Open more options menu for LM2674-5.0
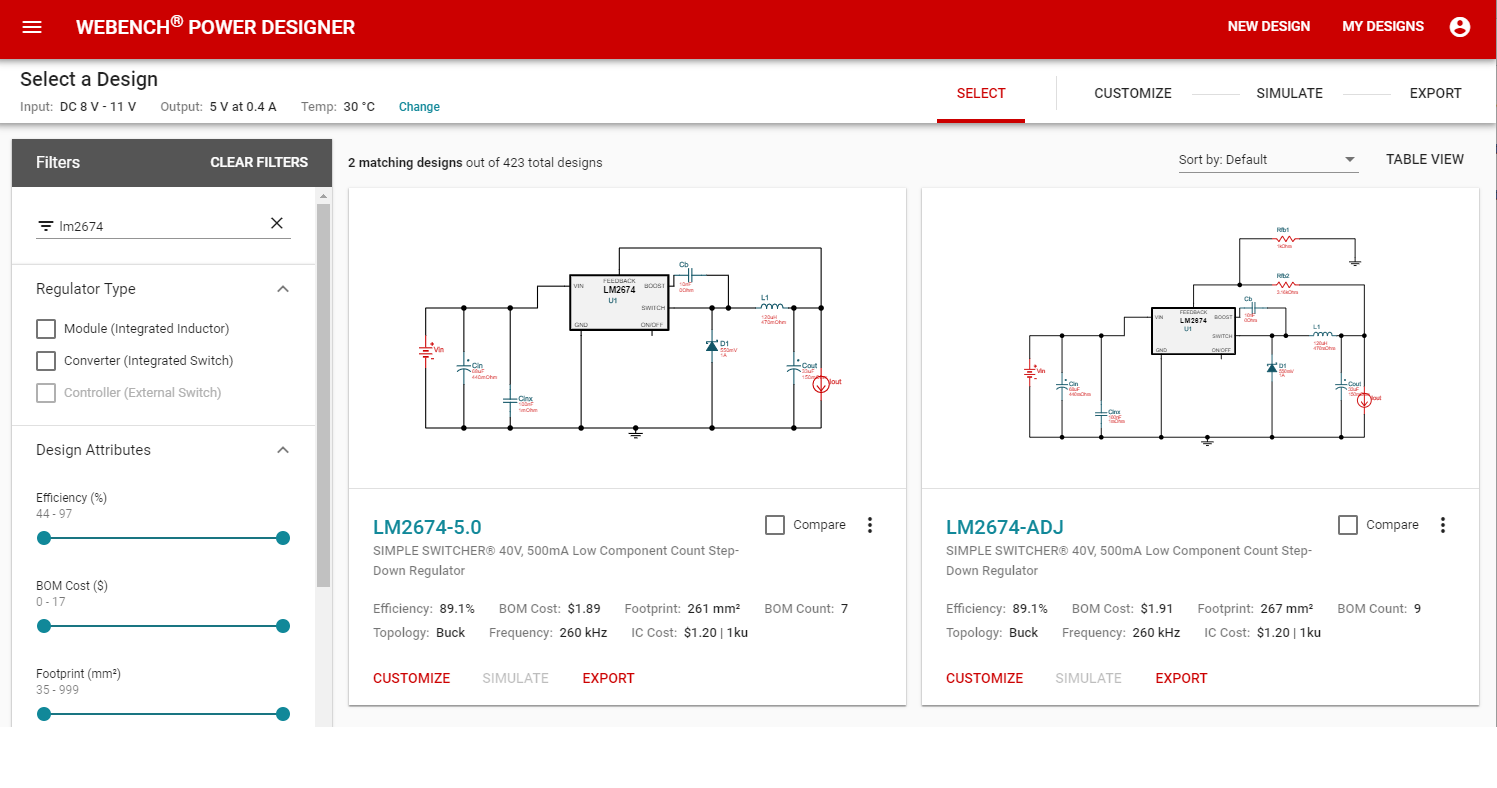Screen dimensions: 1497x788 click(x=869, y=525)
